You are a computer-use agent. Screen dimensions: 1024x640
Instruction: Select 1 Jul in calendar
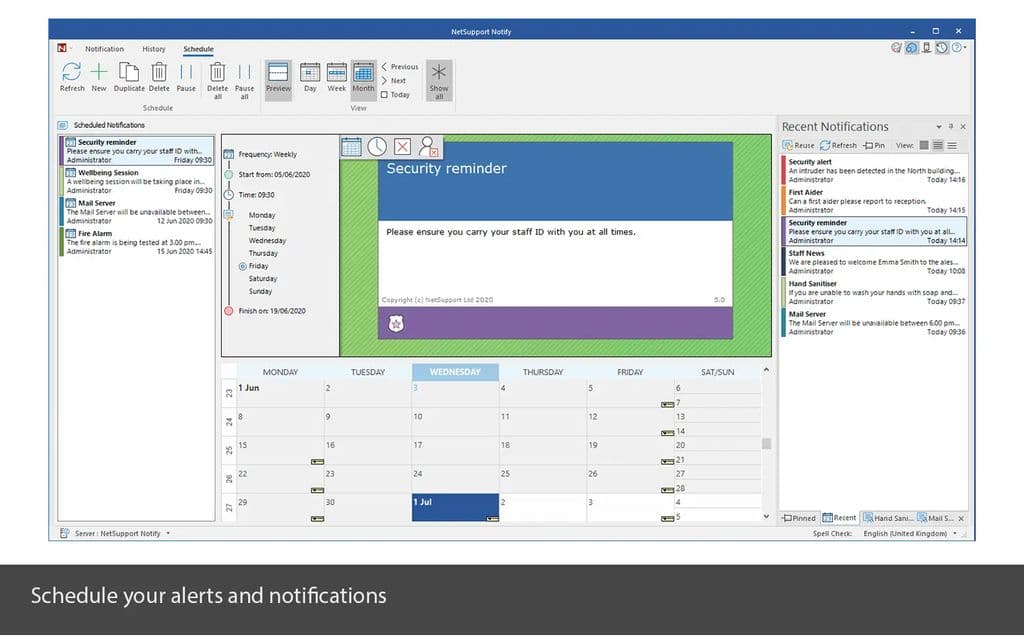455,507
